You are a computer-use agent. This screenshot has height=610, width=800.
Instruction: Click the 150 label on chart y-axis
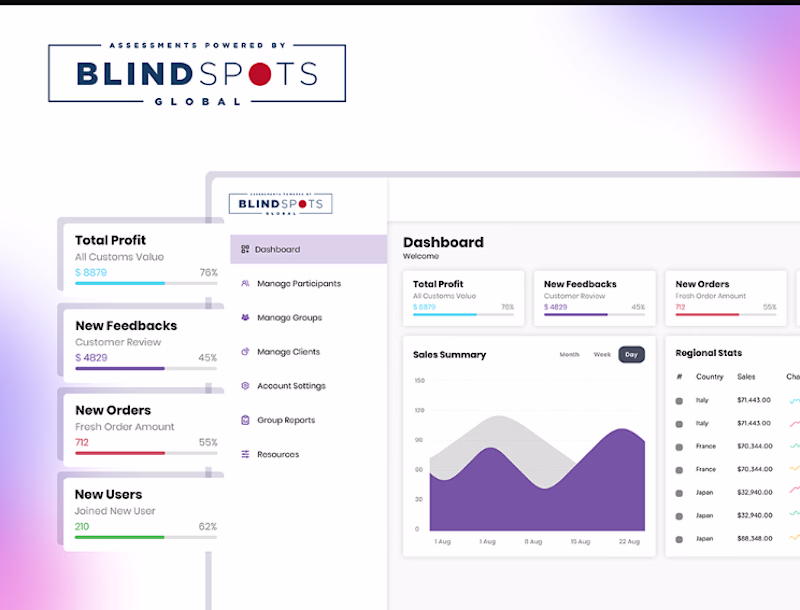tap(419, 380)
